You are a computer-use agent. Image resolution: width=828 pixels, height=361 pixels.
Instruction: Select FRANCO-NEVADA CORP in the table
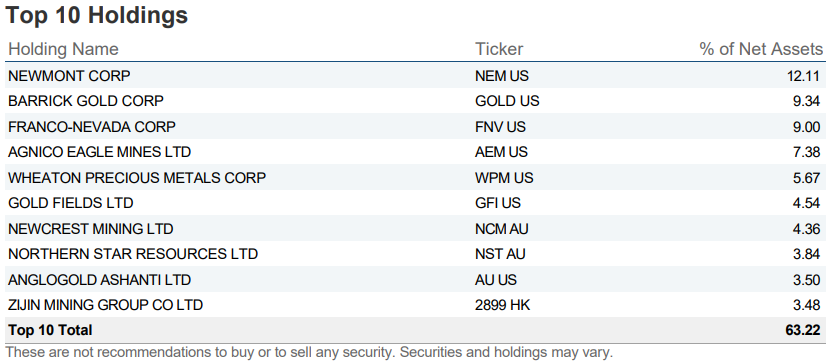(91, 127)
